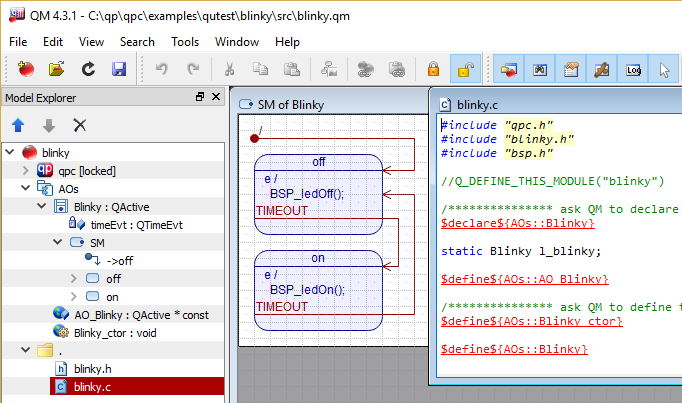Click the Delete X in Model Explorer
This screenshot has width=682, height=403.
80,125
